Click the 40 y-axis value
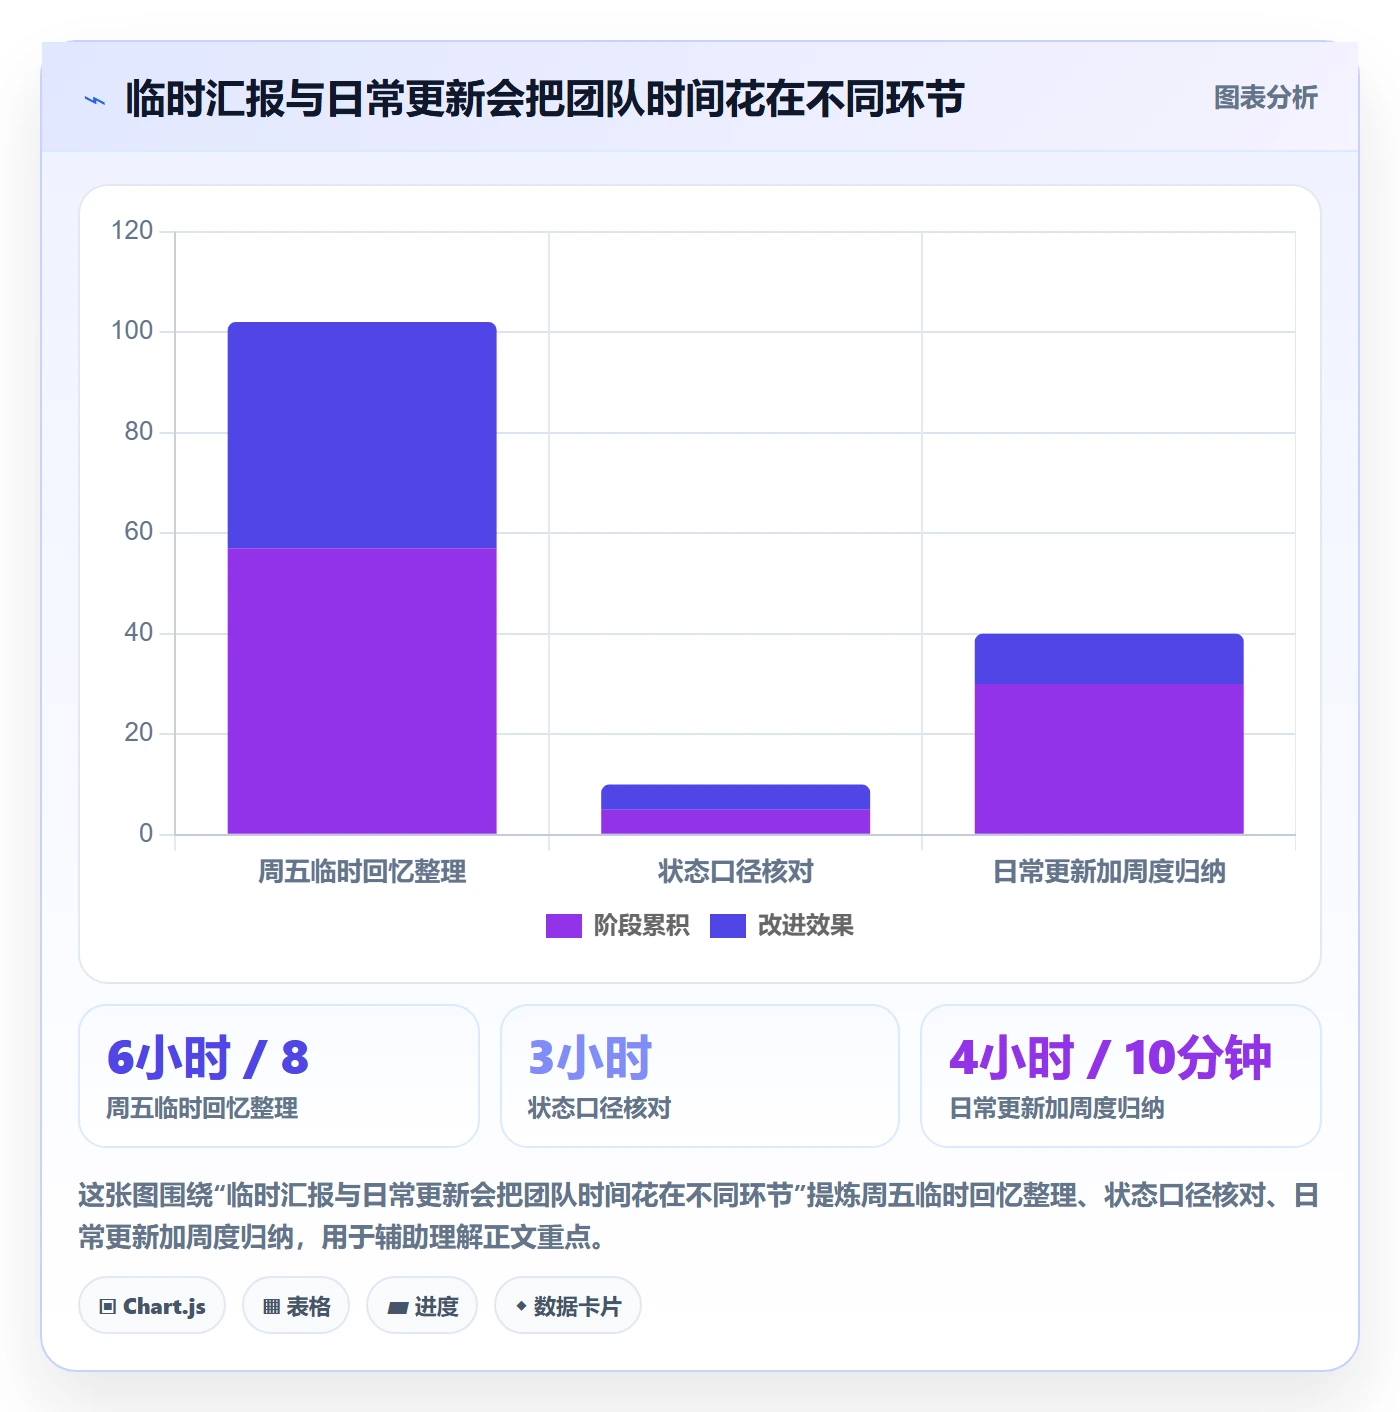This screenshot has height=1412, width=1400. click(139, 633)
